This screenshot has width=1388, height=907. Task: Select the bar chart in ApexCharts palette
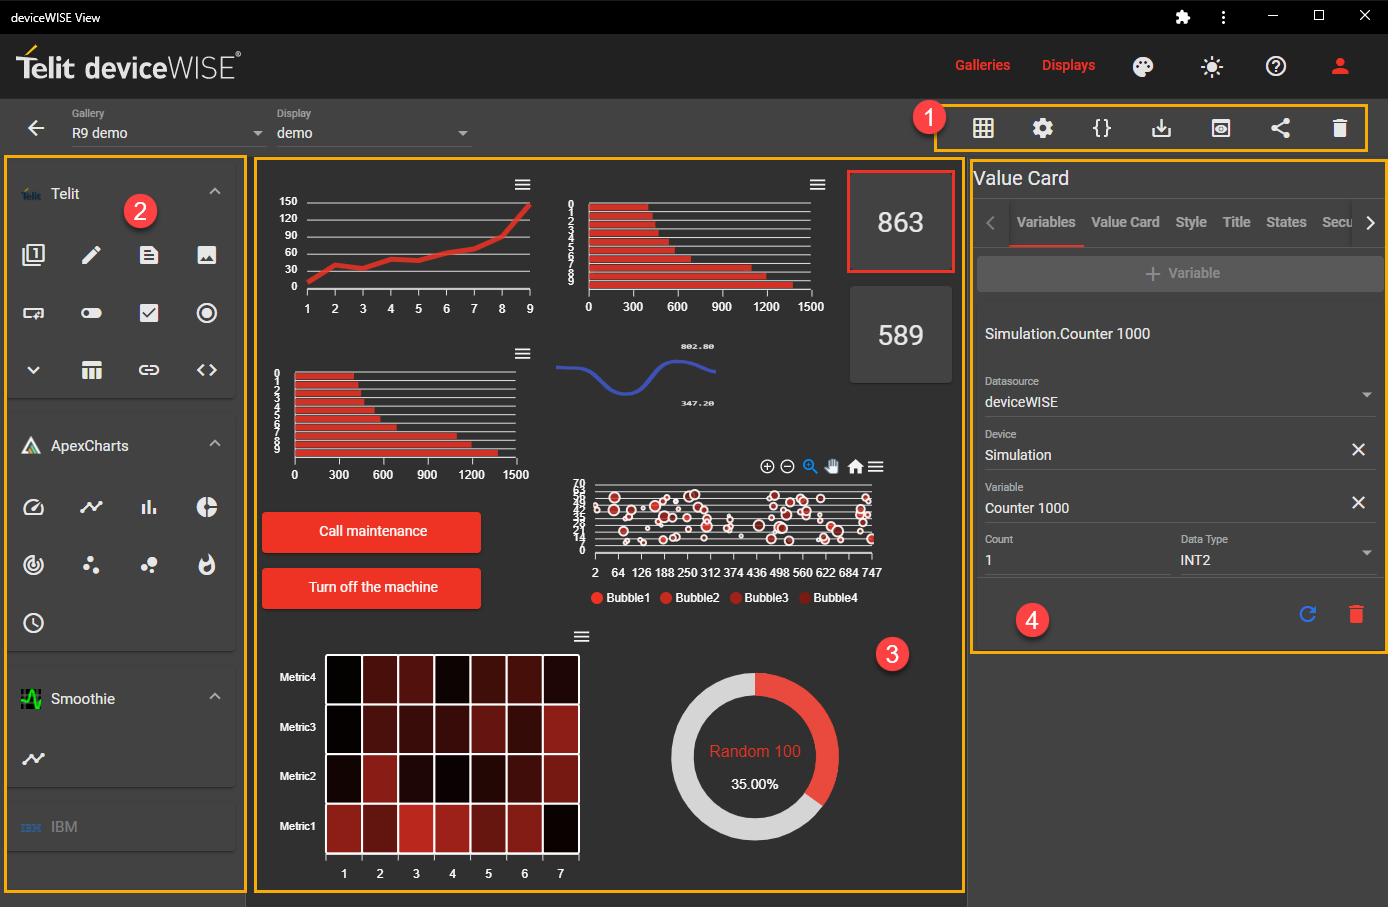click(x=149, y=507)
